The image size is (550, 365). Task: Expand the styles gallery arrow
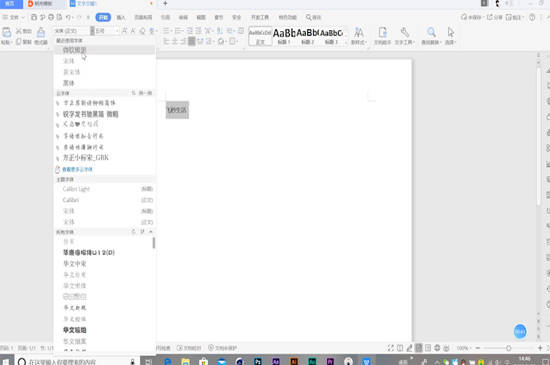(x=346, y=42)
